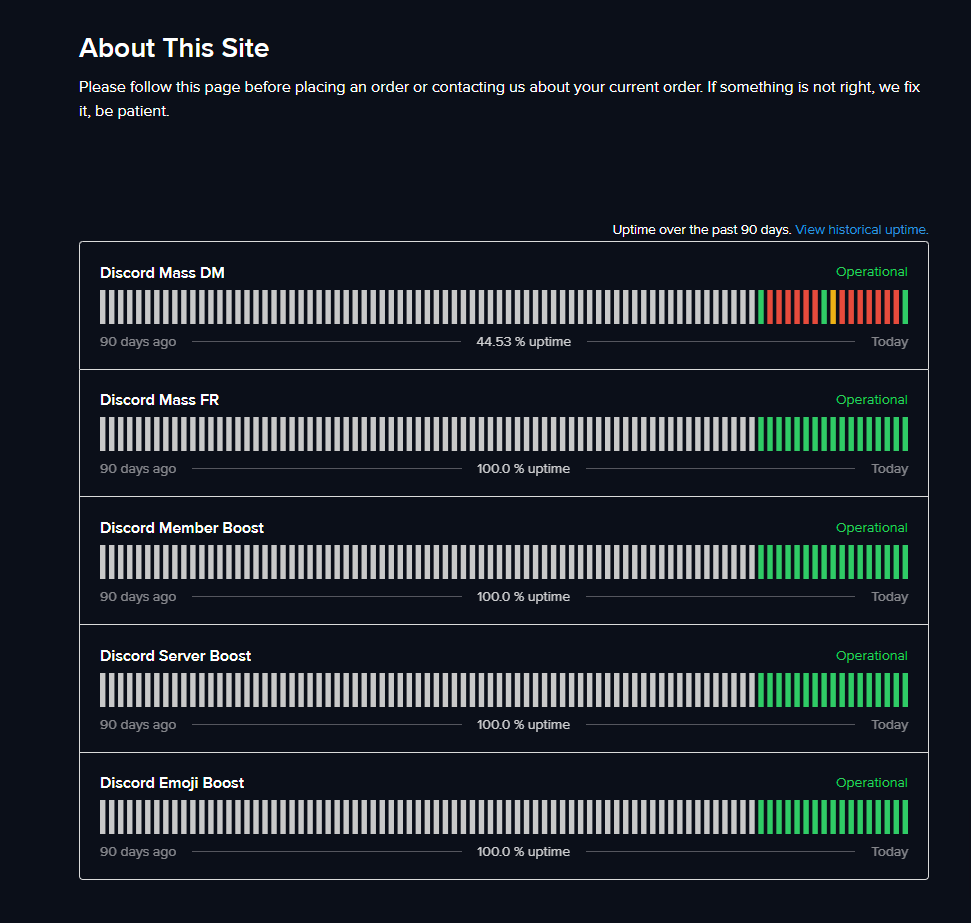Select the oldest gray bar in Discord Mass DM chart
This screenshot has height=923, width=971.
coord(103,307)
